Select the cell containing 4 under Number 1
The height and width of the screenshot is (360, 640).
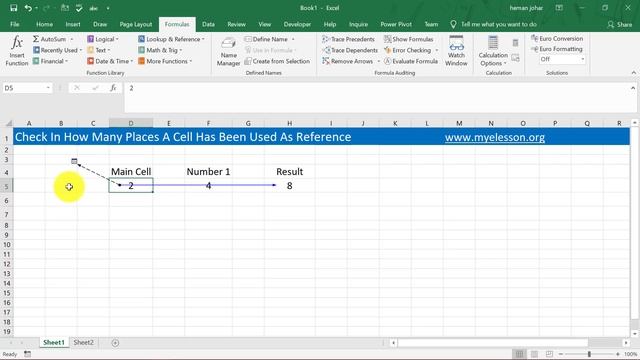(x=208, y=186)
